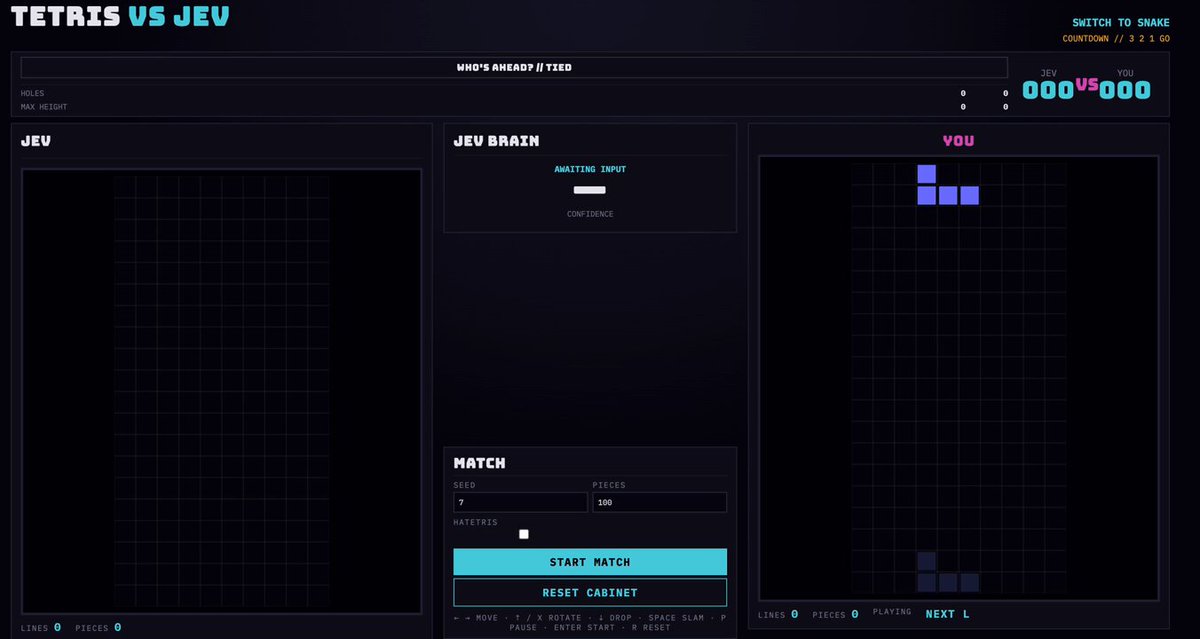Click the 000 score under the YOU label

click(x=1125, y=90)
